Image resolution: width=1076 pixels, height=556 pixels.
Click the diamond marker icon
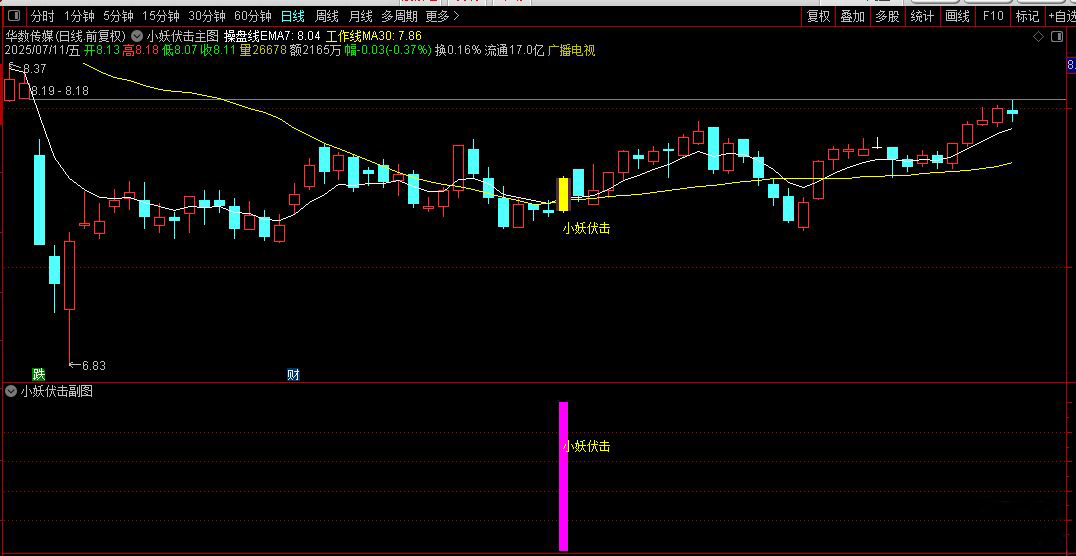click(1038, 36)
